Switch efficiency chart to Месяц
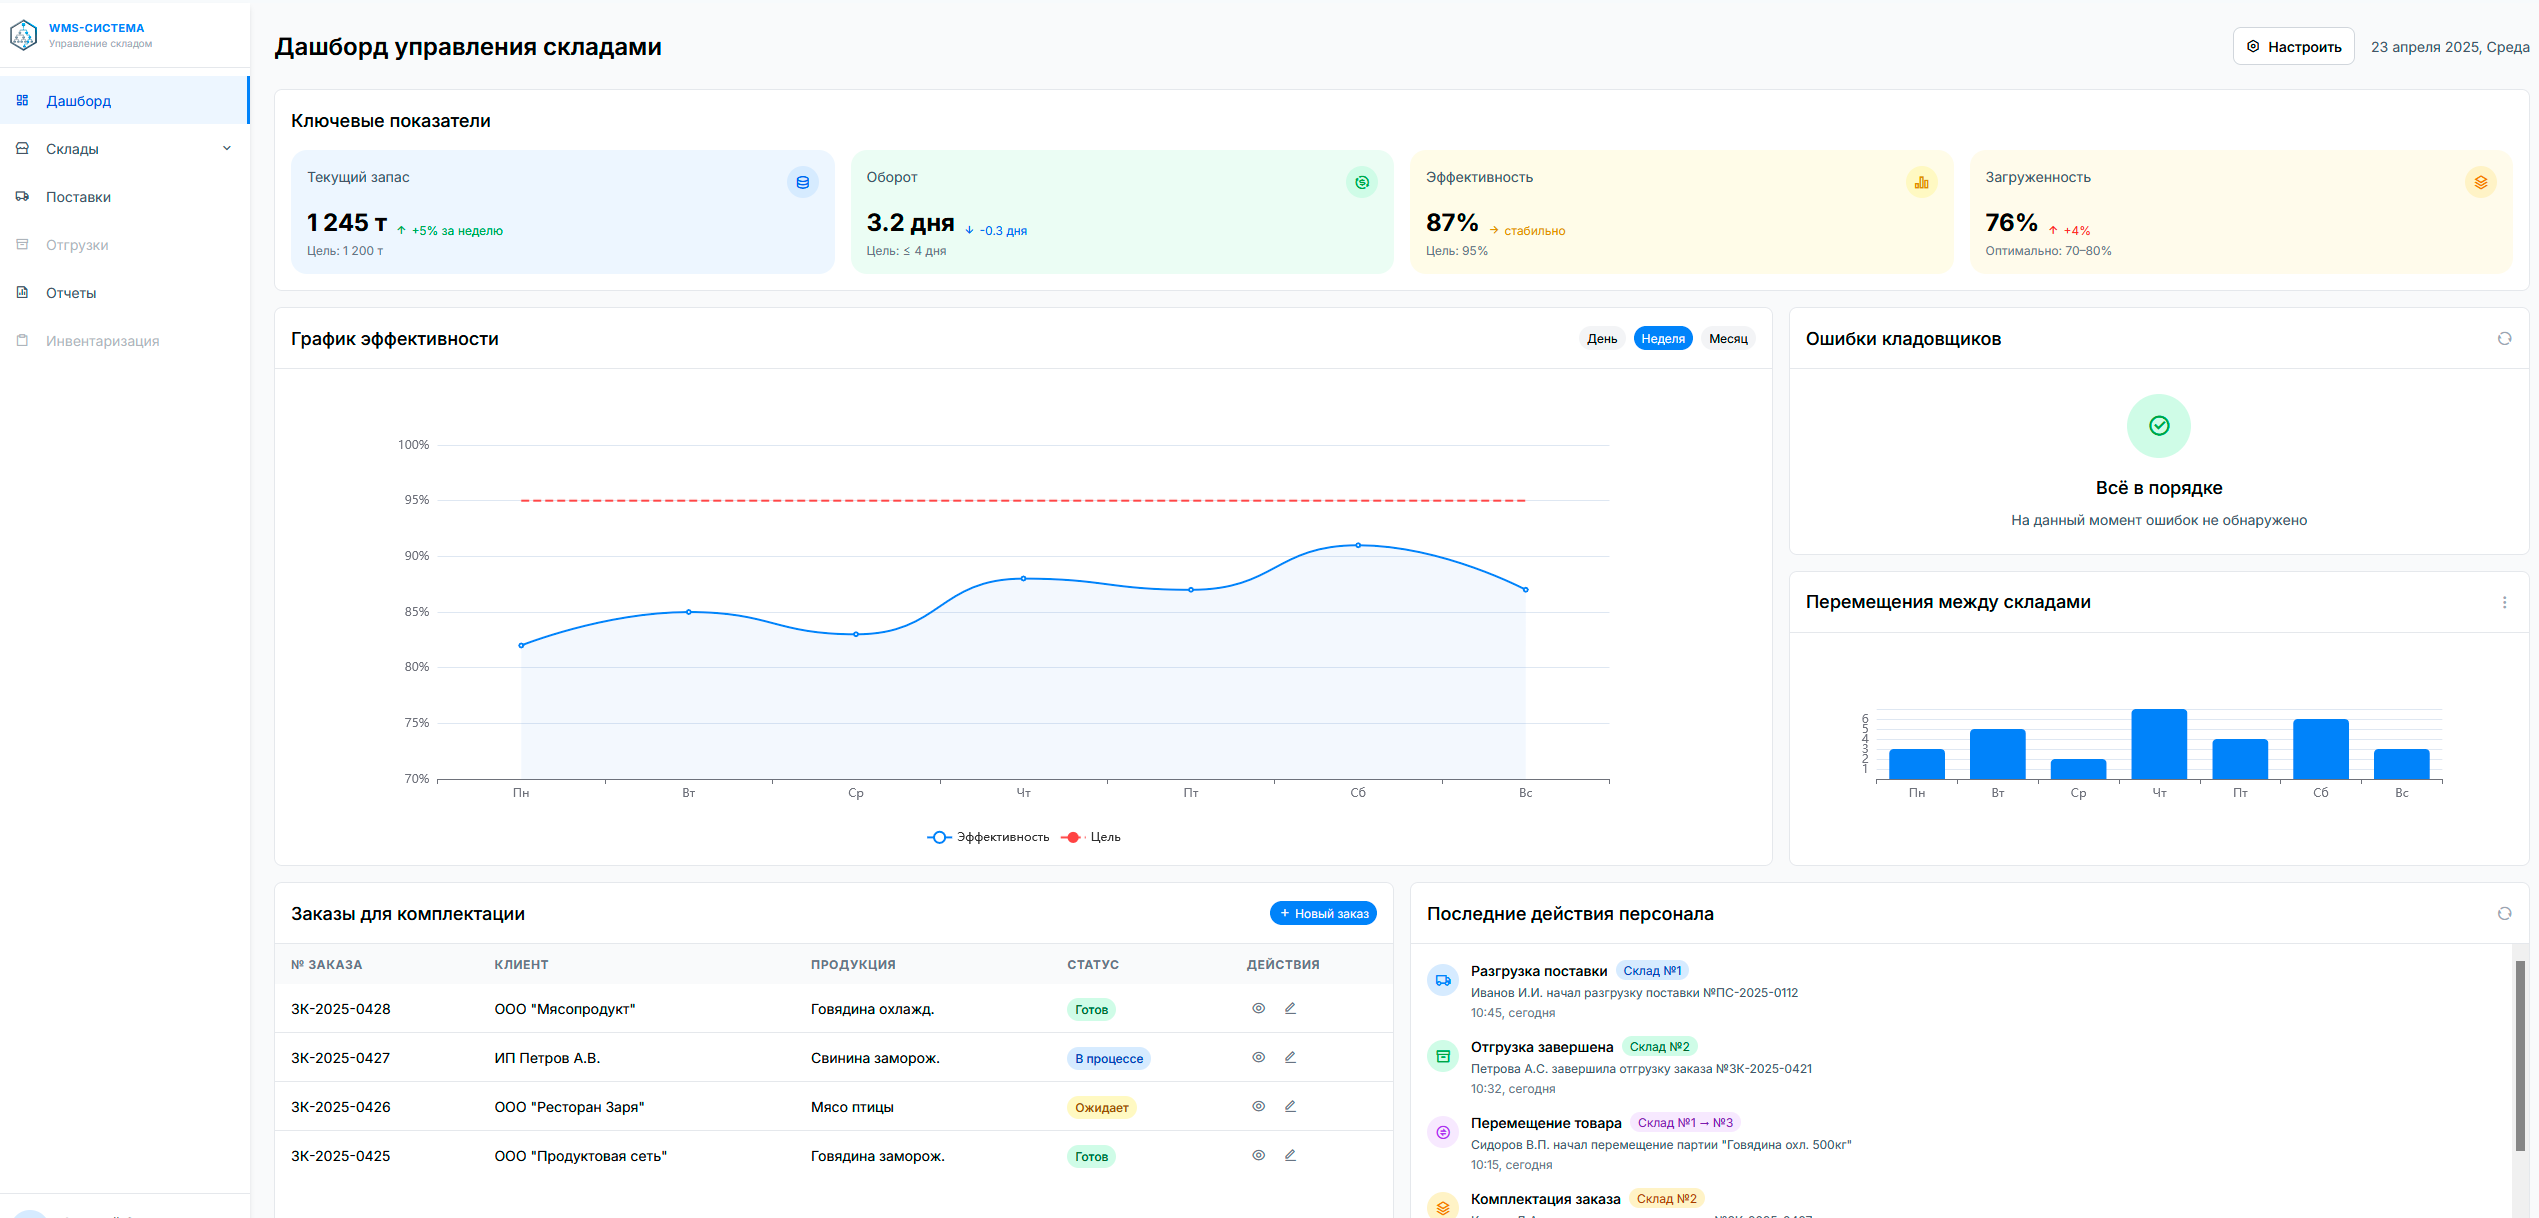The image size is (2539, 1218). point(1728,339)
